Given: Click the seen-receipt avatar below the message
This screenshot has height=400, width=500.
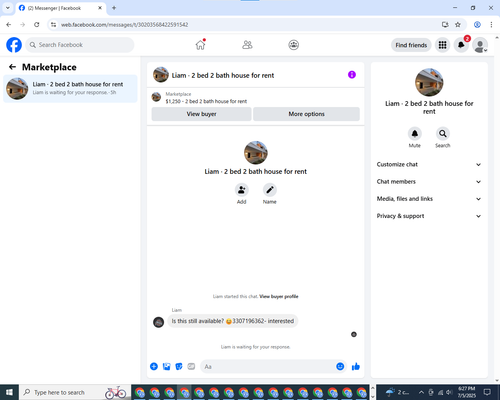Looking at the screenshot, I should [x=354, y=334].
